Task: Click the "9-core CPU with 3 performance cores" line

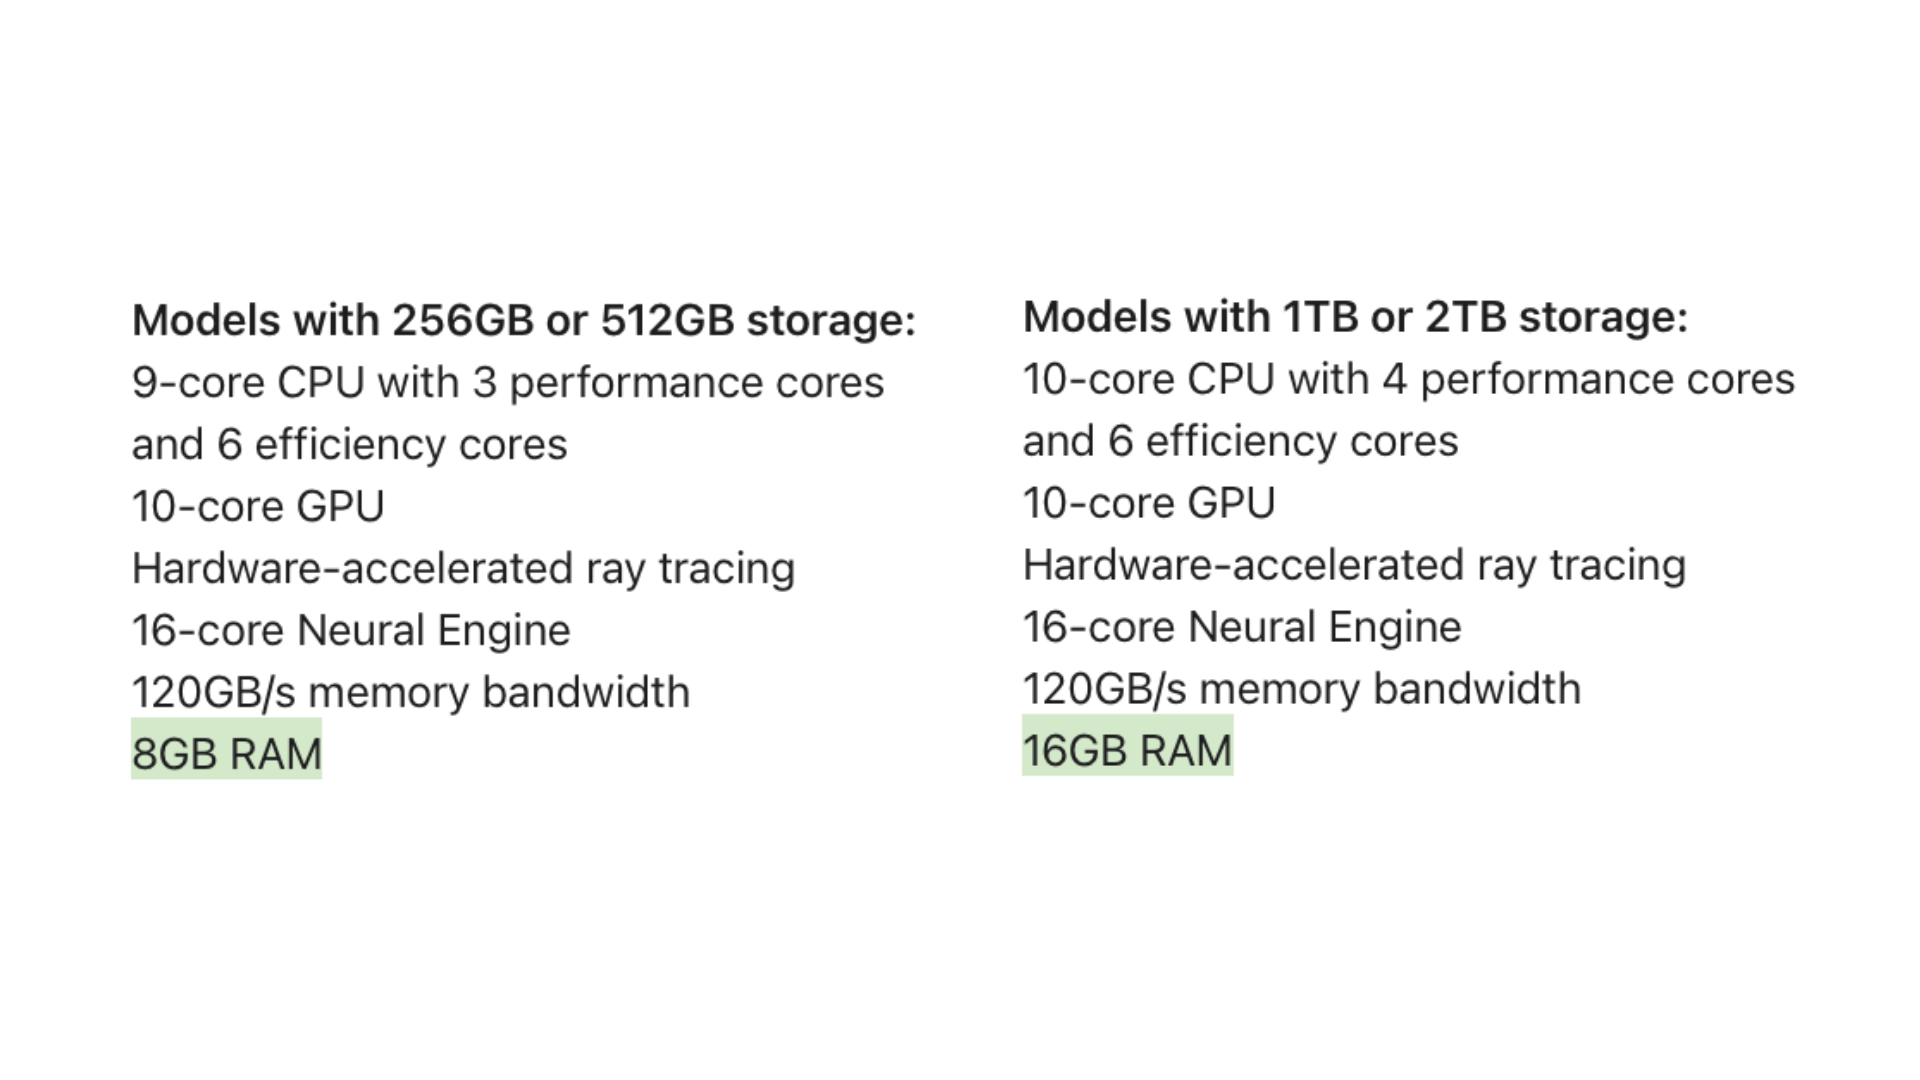Action: pyautogui.click(x=508, y=383)
